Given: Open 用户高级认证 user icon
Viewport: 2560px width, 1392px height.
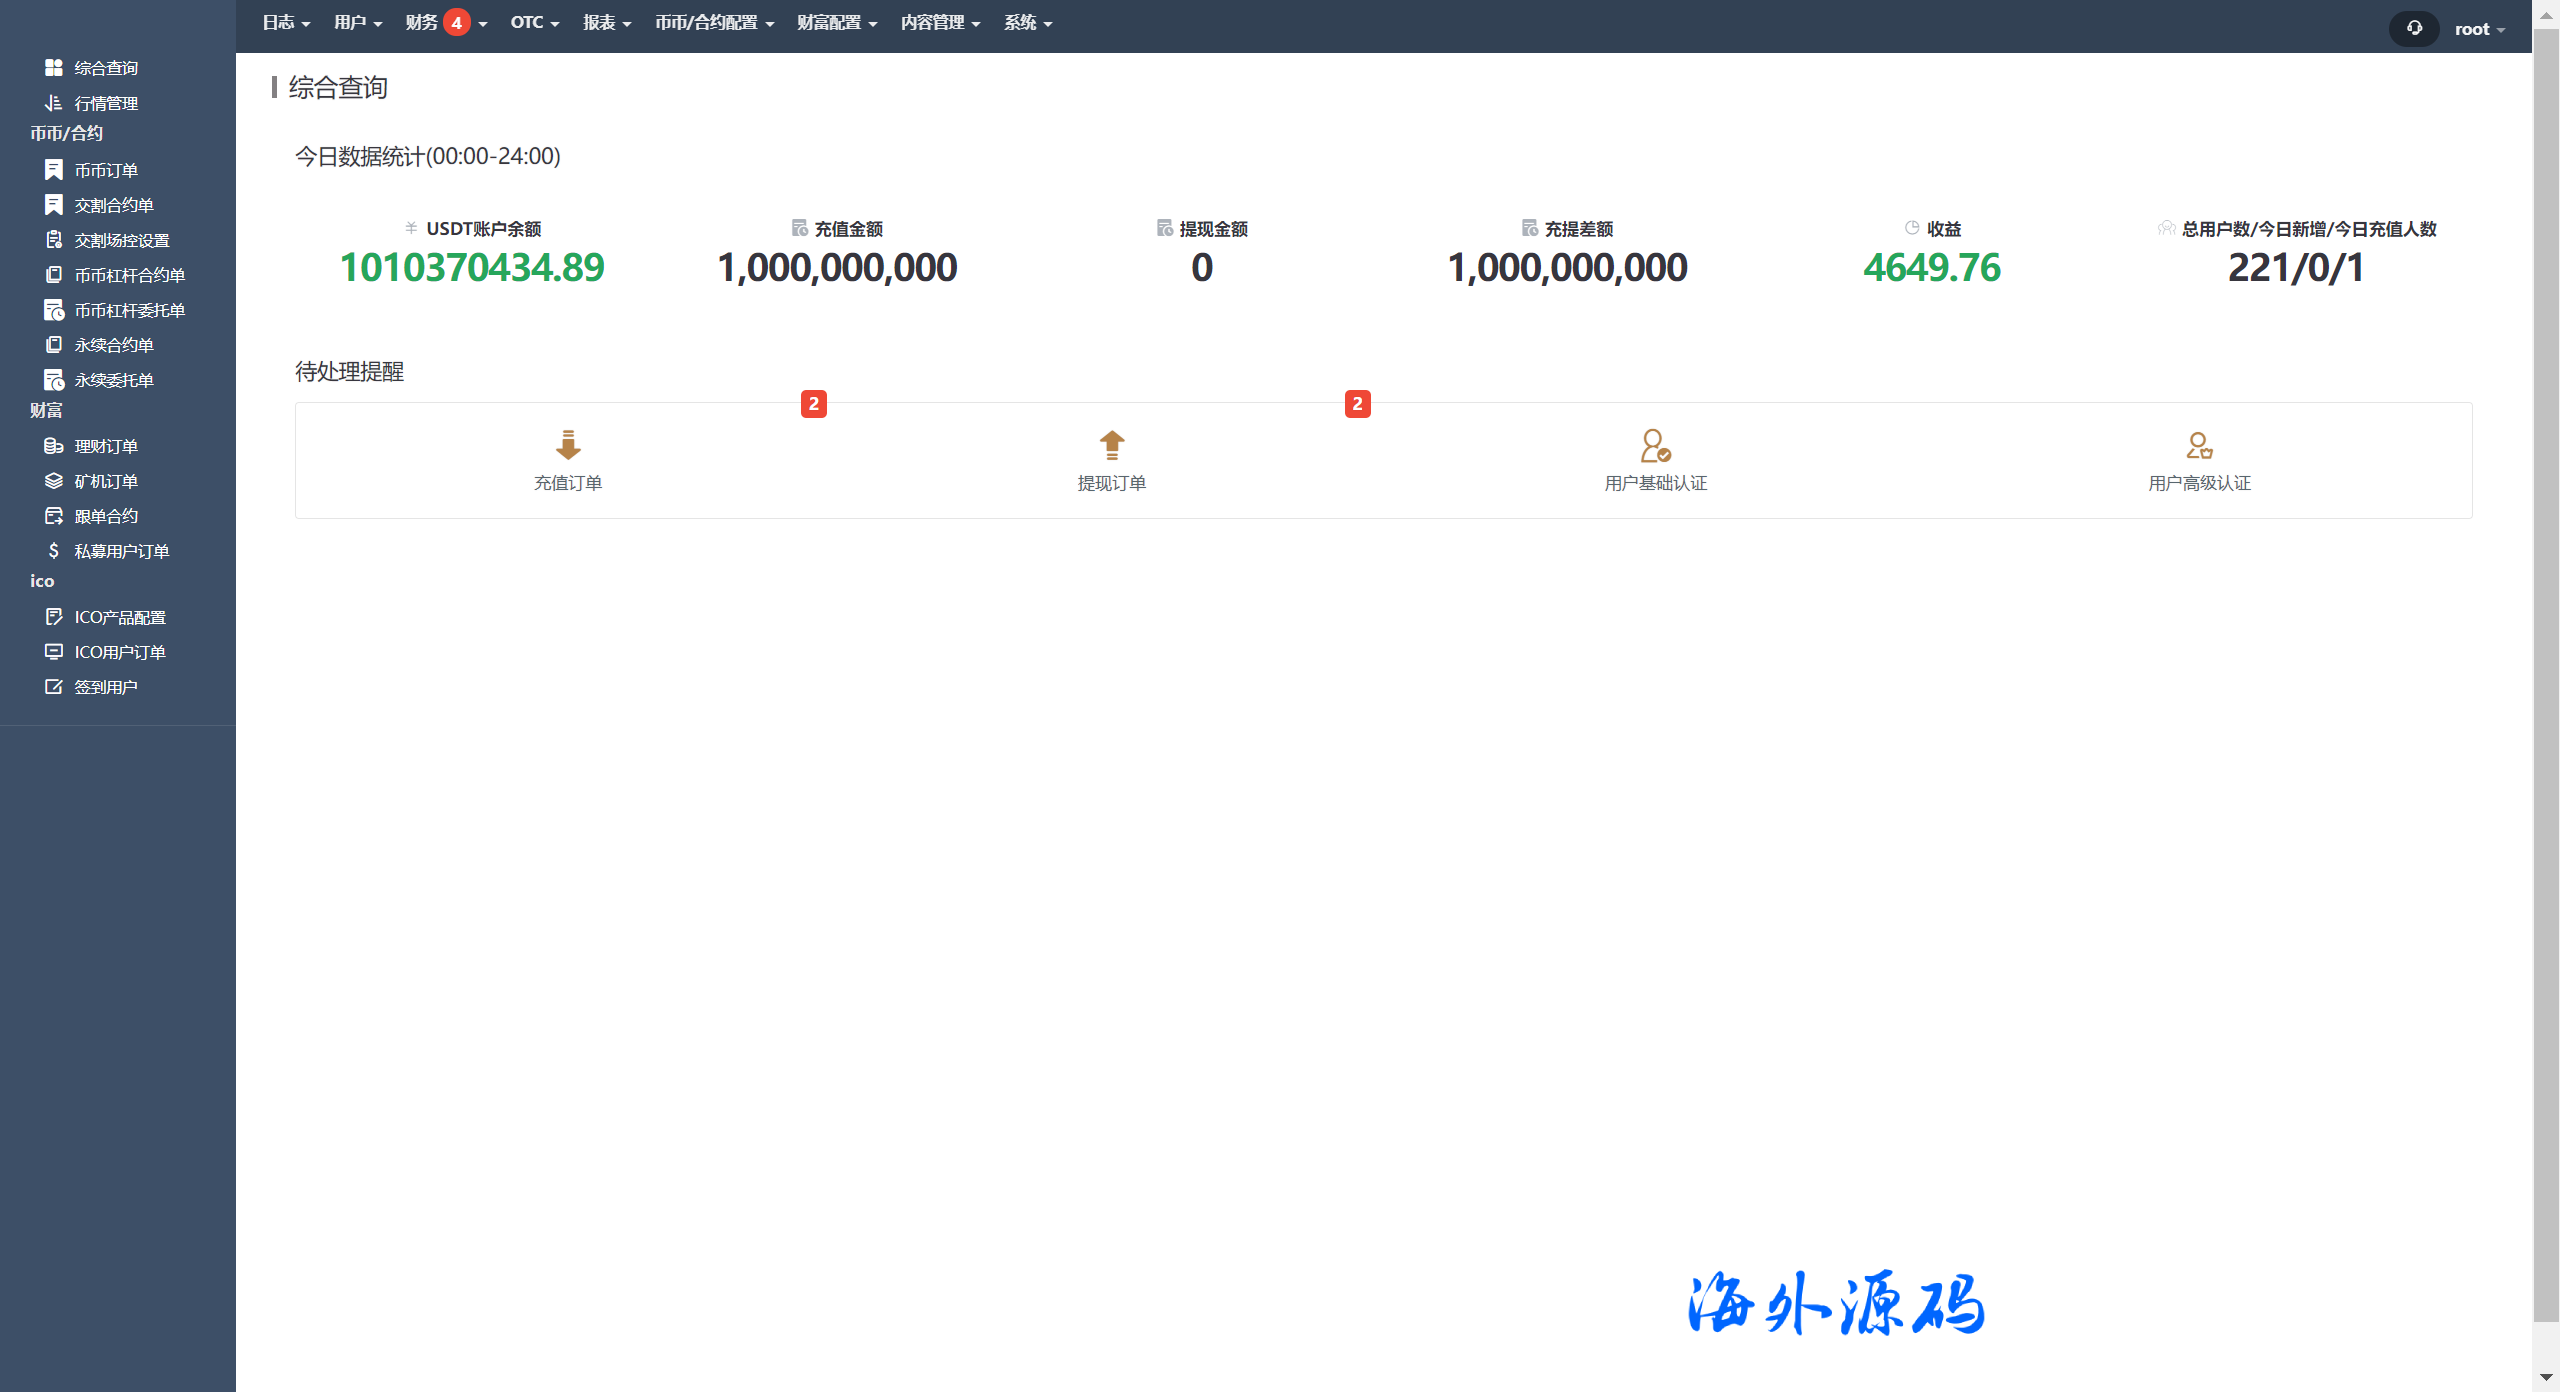Looking at the screenshot, I should click(2199, 445).
